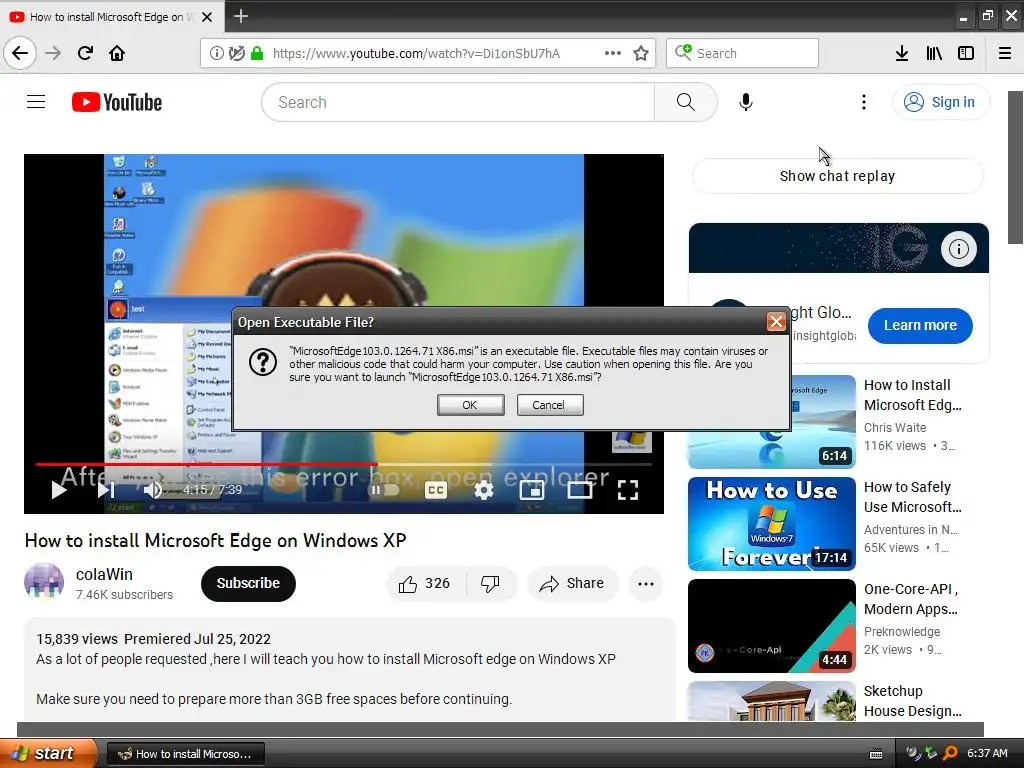
Task: Search by voice with the microphone icon
Action: [x=746, y=102]
